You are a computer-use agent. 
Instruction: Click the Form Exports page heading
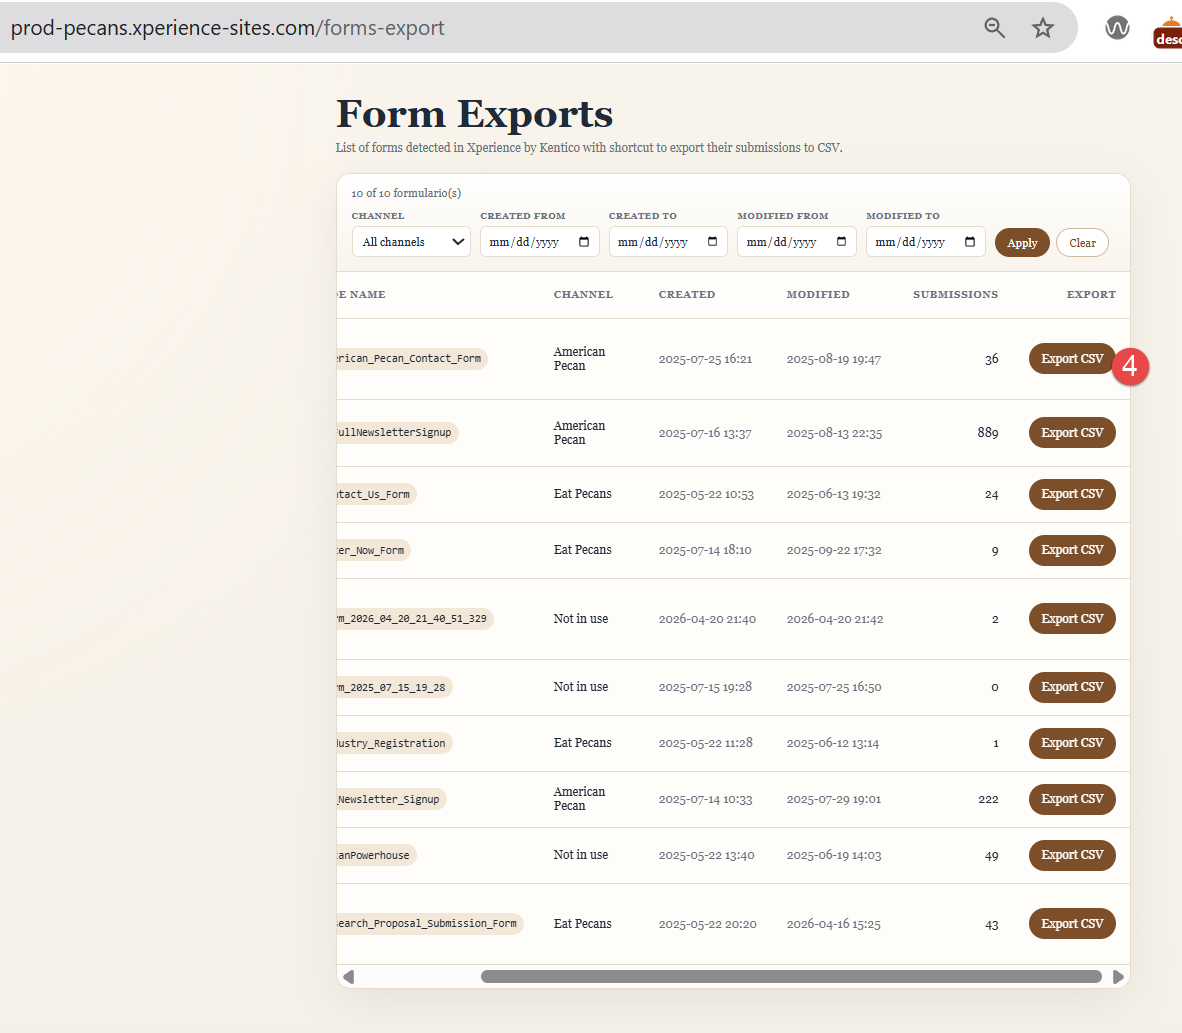coord(474,114)
